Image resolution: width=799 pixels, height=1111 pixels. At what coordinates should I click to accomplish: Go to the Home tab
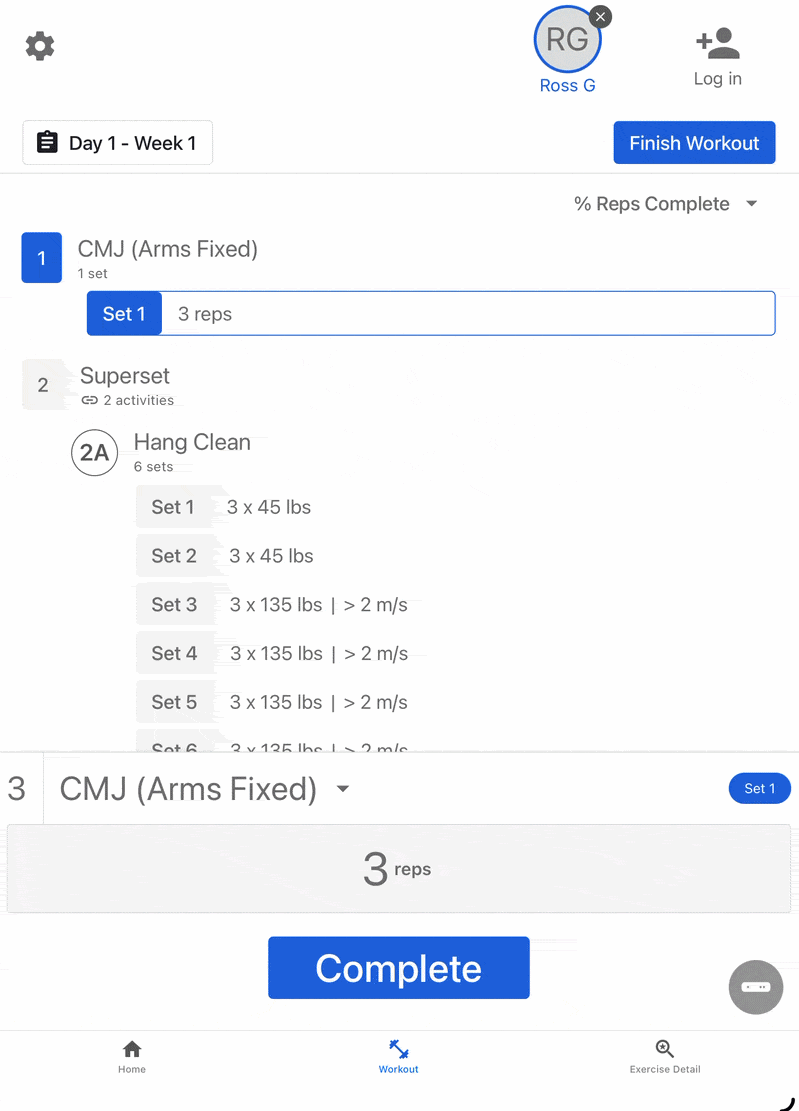coord(132,1056)
